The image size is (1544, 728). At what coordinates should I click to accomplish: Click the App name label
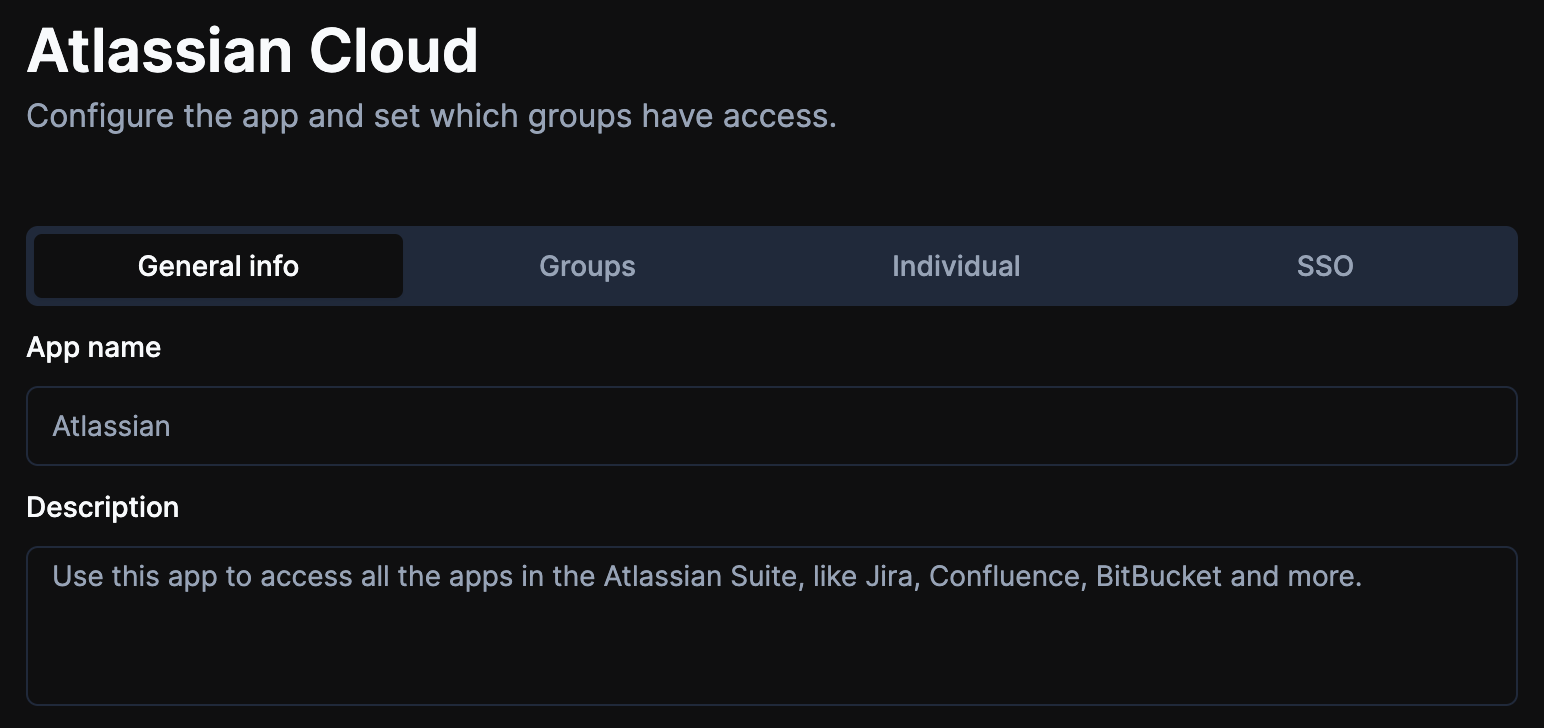point(93,347)
